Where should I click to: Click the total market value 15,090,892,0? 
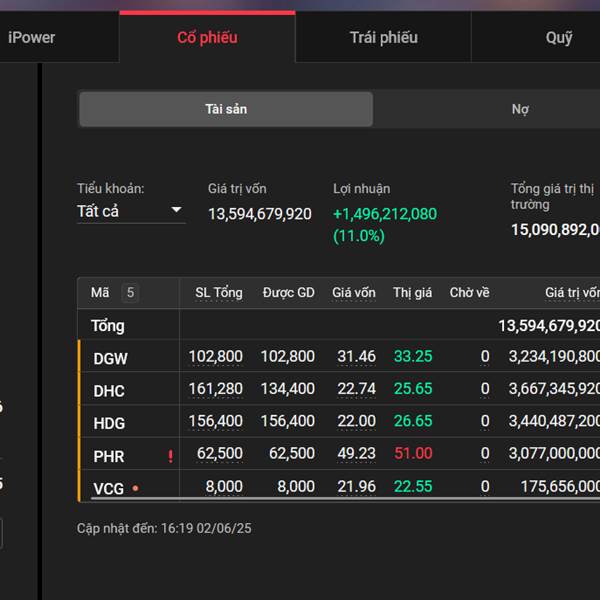click(x=556, y=230)
